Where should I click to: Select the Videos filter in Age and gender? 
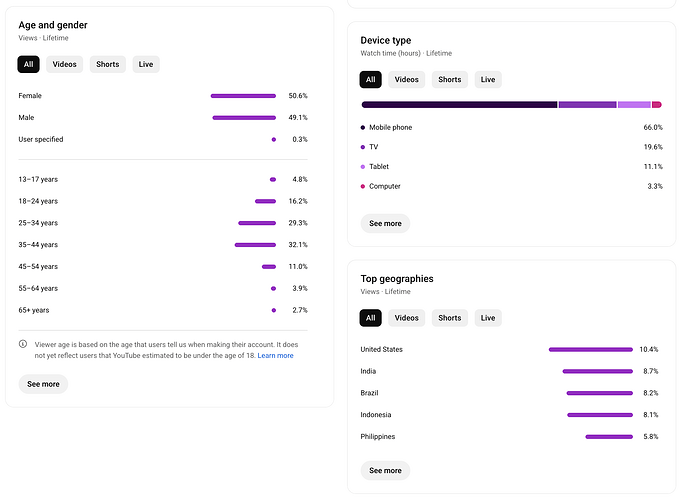[65, 64]
